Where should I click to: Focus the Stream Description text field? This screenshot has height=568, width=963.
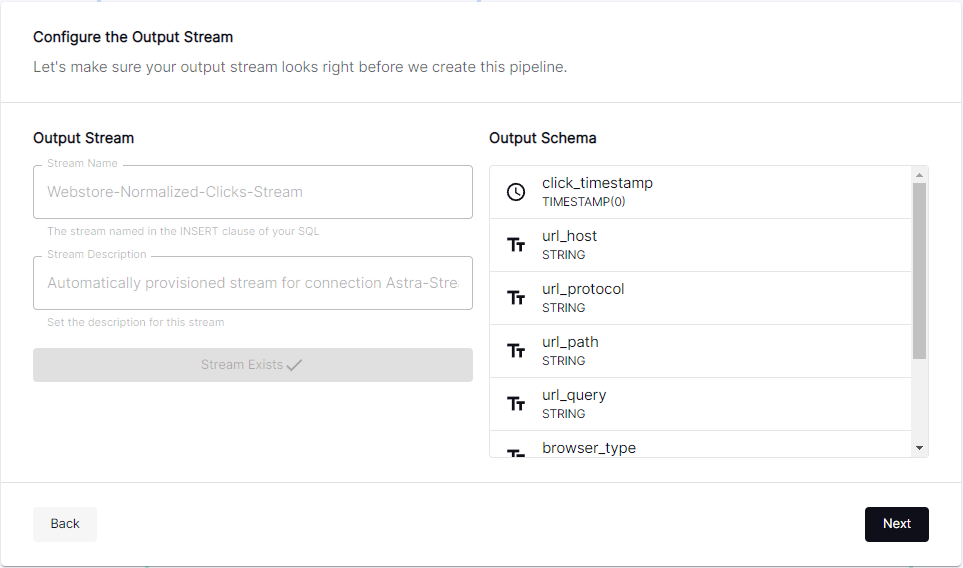pos(253,283)
